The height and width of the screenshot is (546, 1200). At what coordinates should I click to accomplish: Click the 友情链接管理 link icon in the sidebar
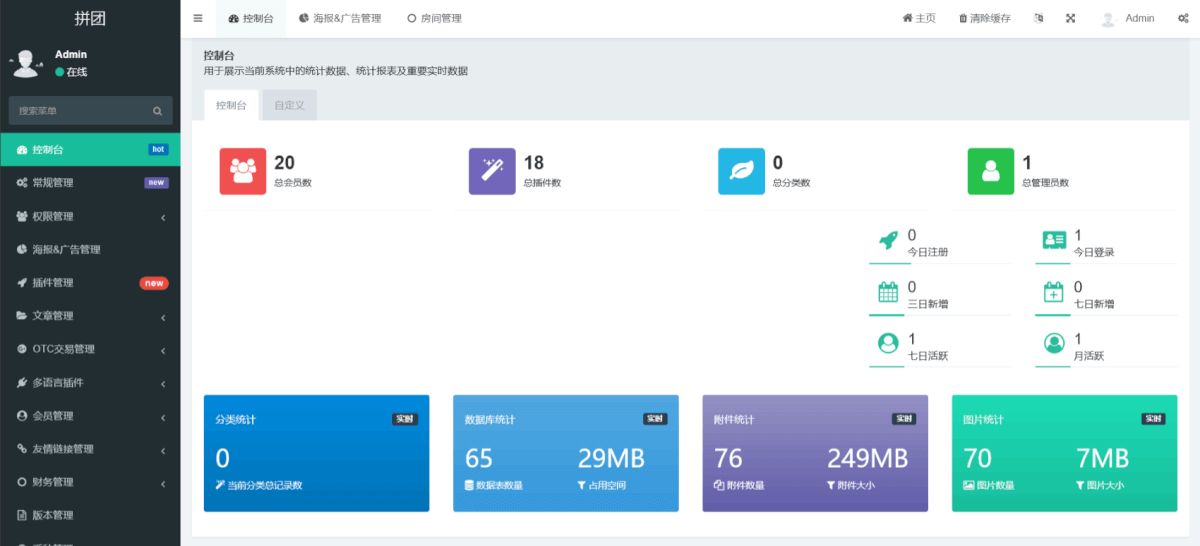pos(22,449)
